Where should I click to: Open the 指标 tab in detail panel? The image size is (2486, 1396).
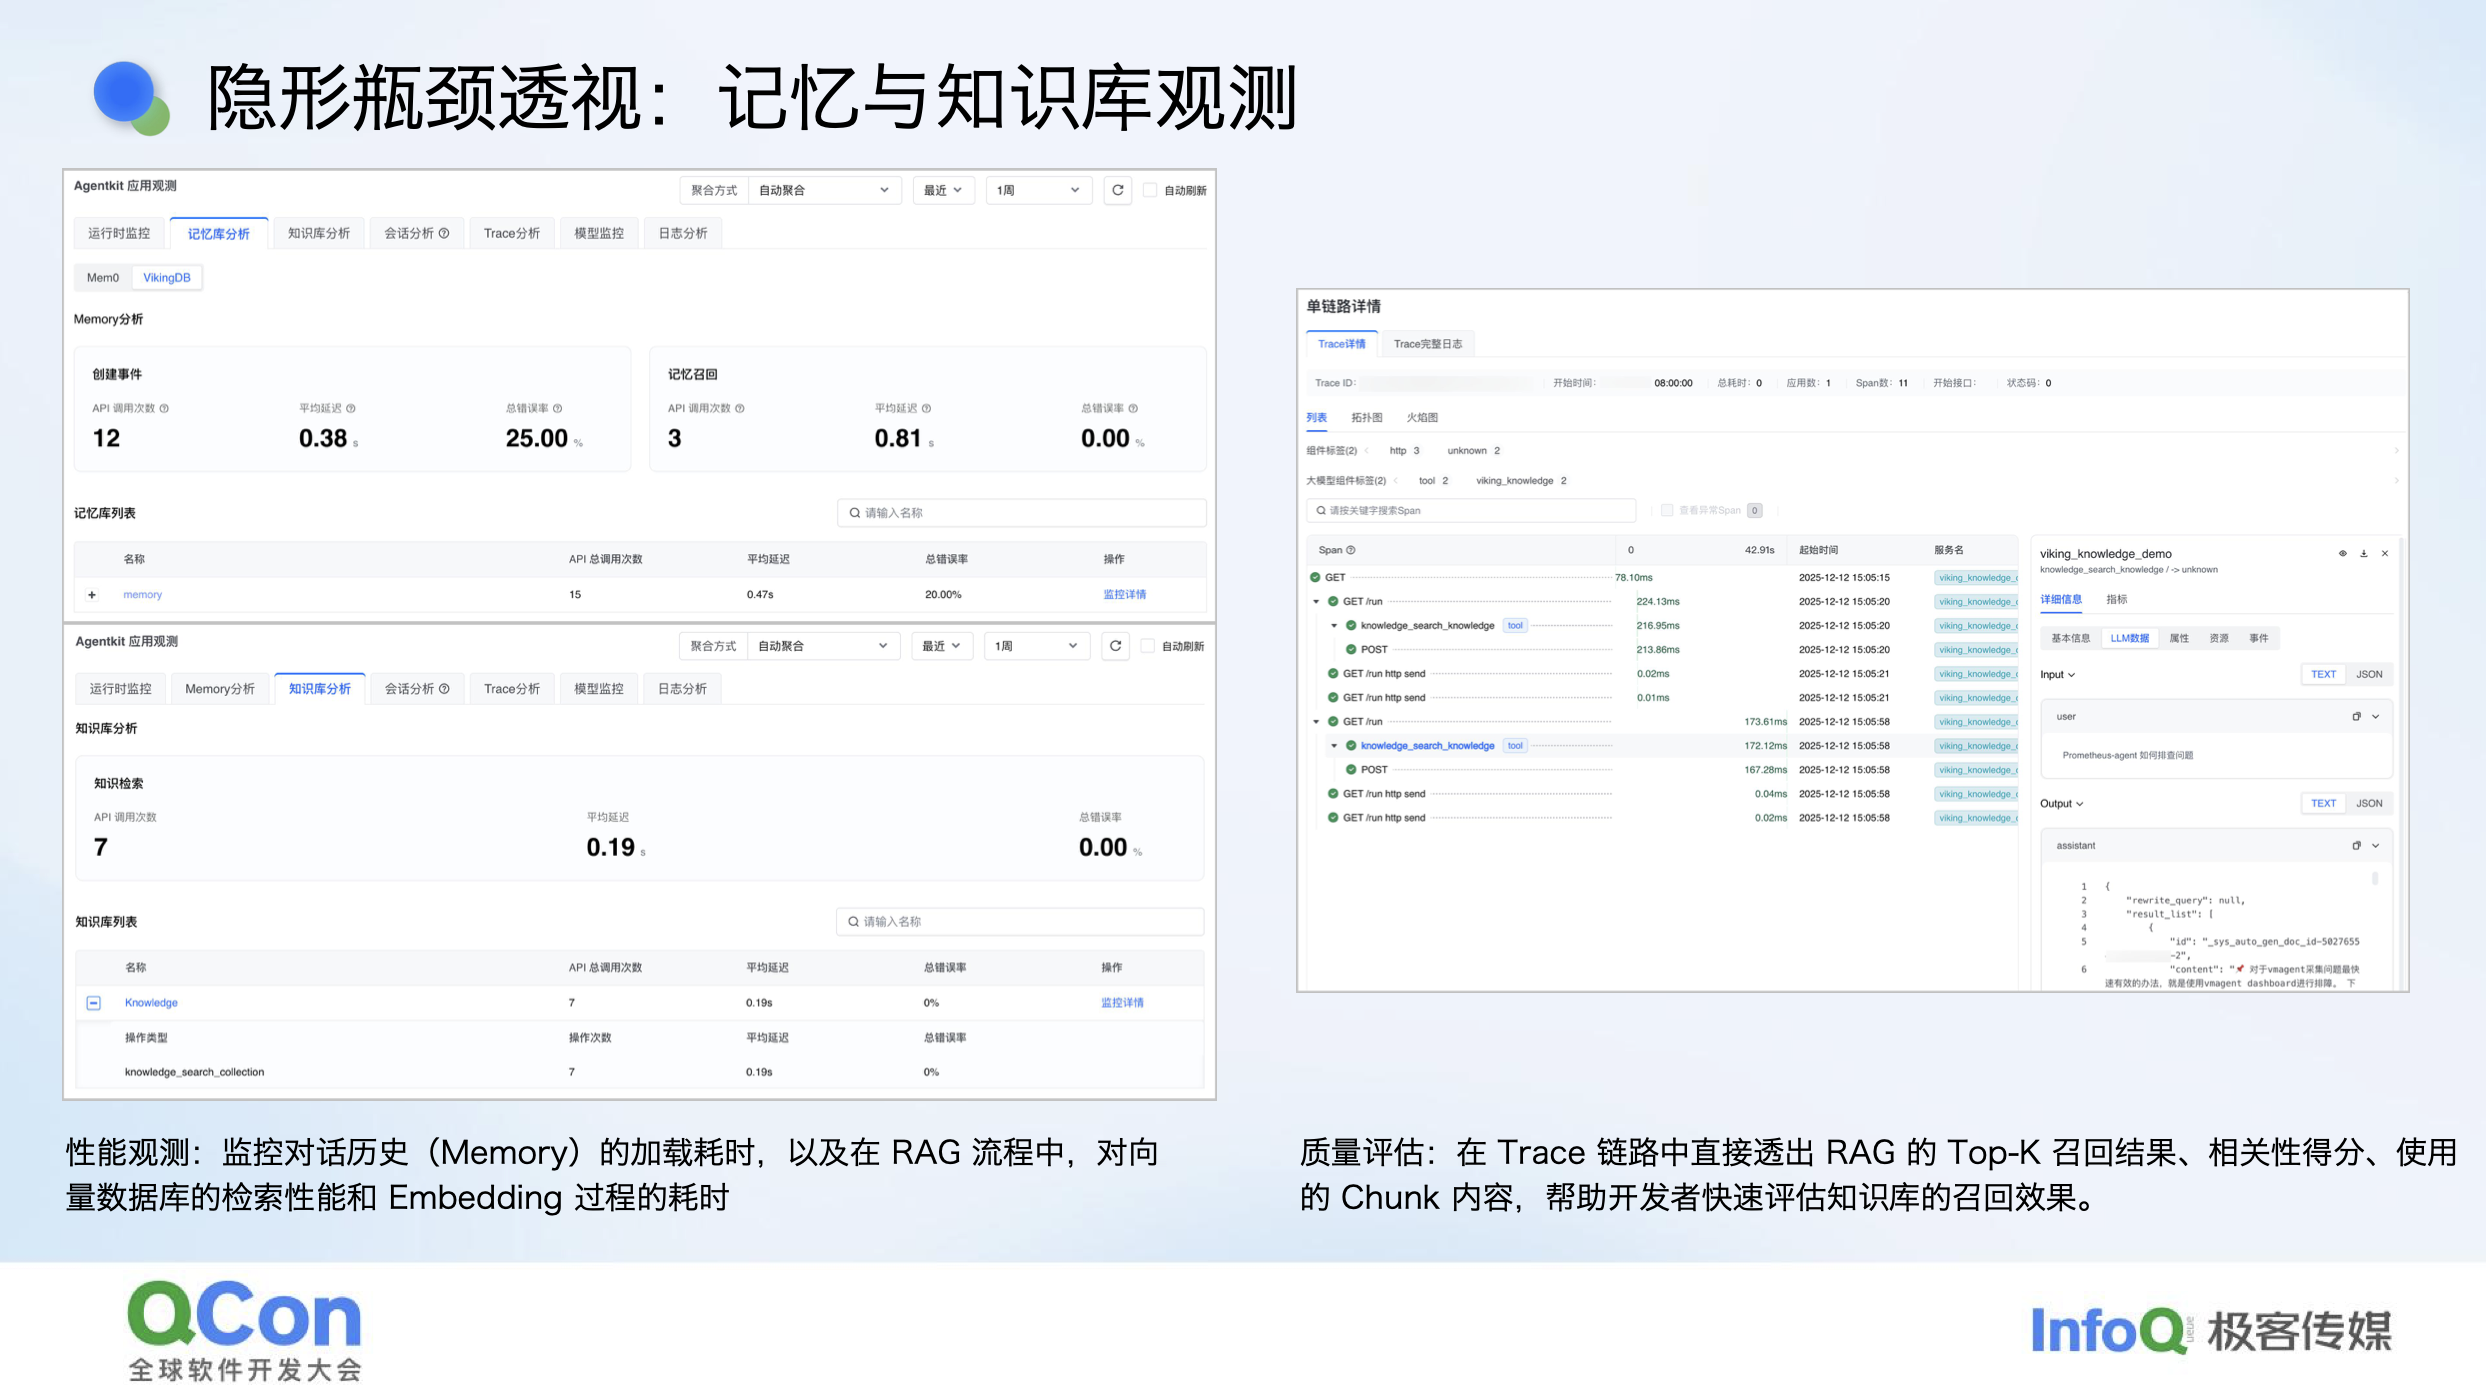[2116, 600]
